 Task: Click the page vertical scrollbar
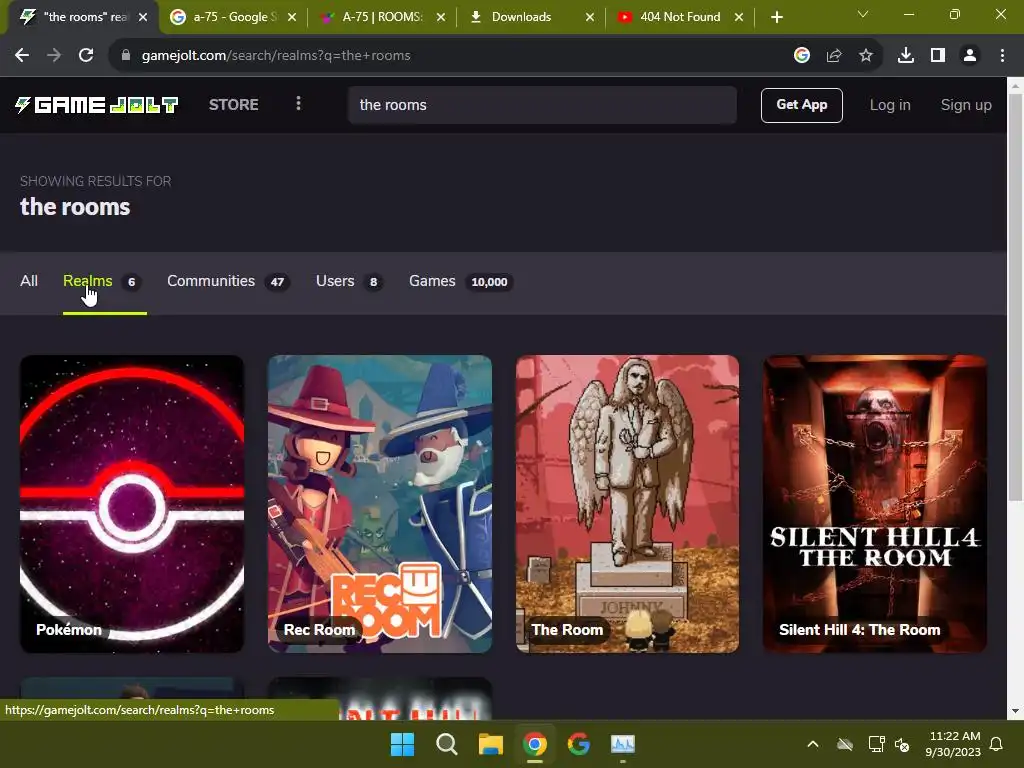tap(1015, 297)
